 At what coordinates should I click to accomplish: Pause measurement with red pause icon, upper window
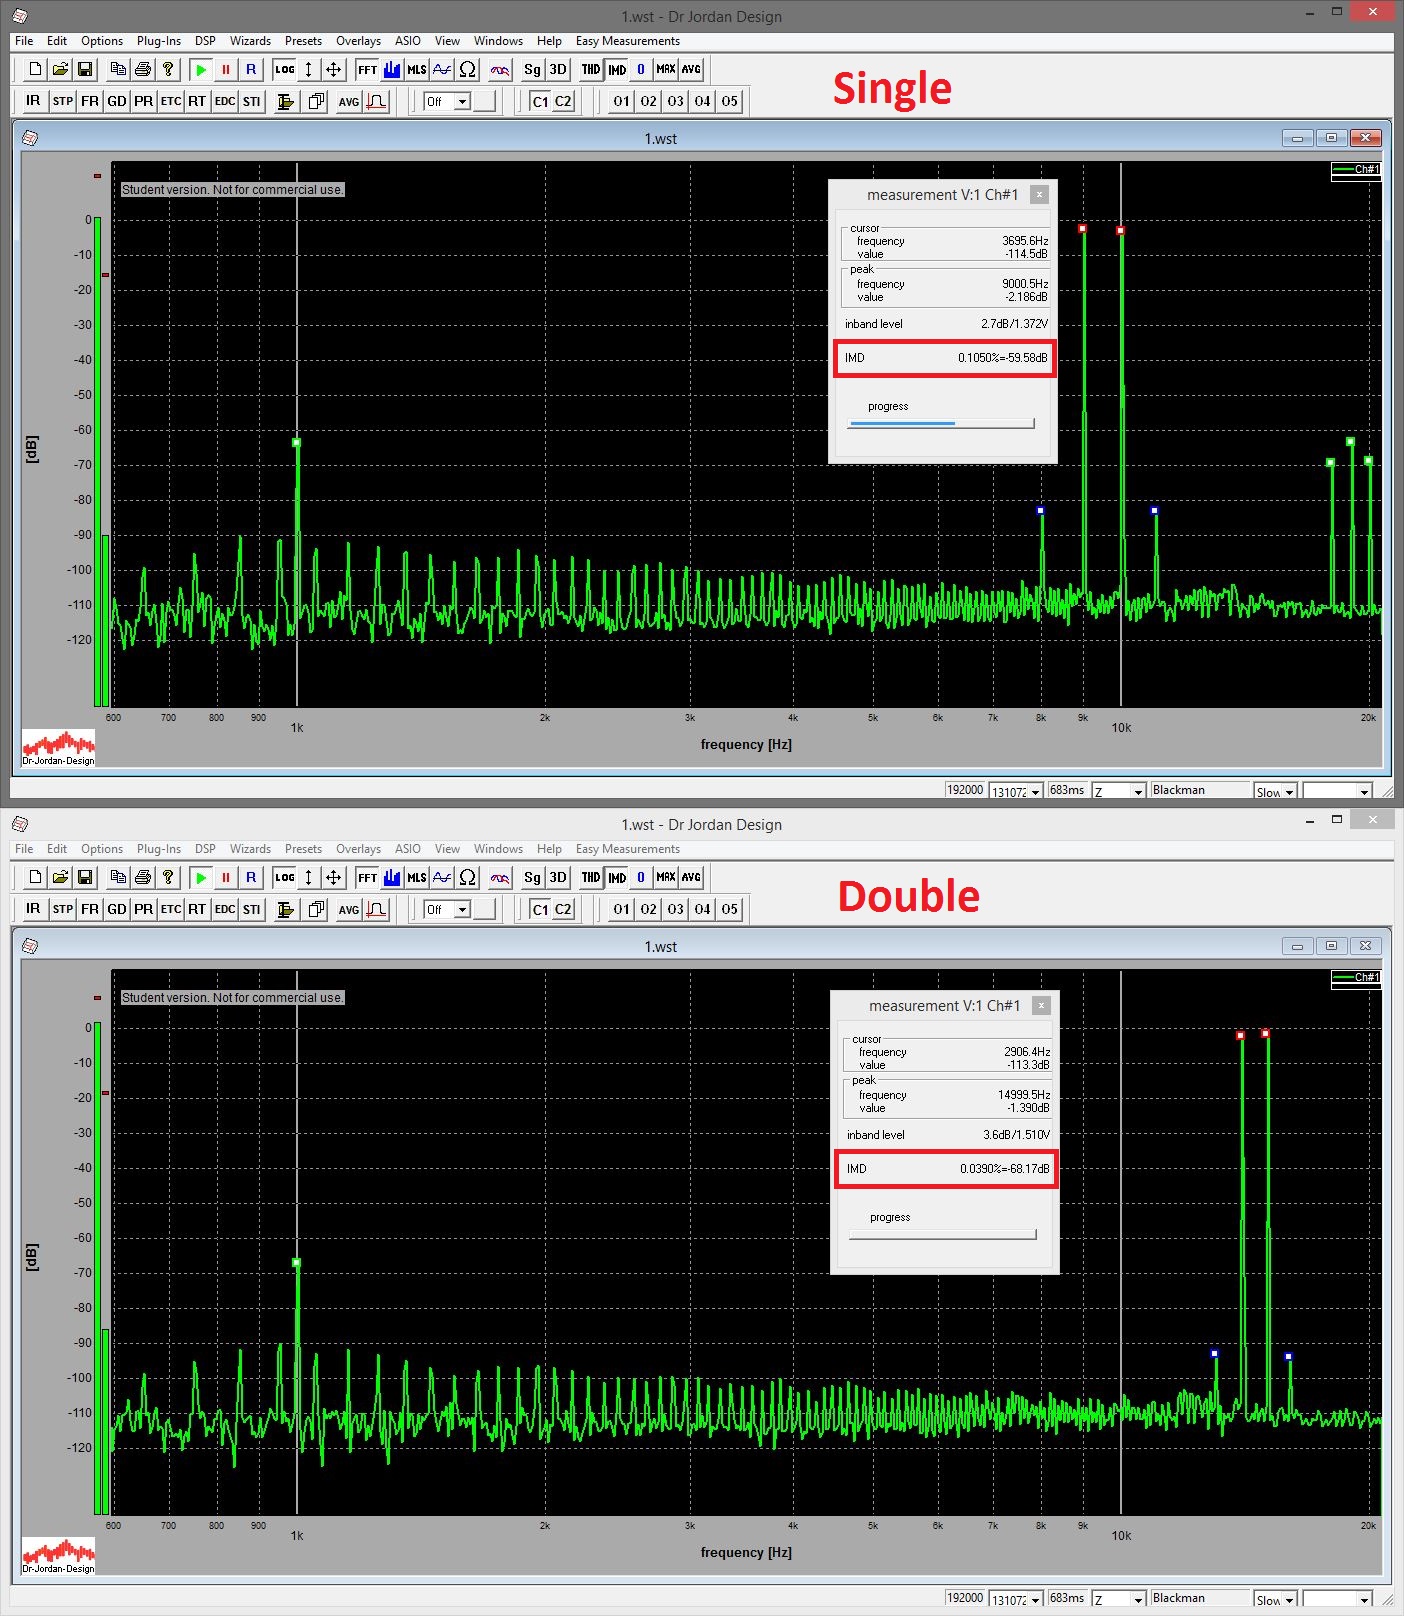[x=226, y=70]
